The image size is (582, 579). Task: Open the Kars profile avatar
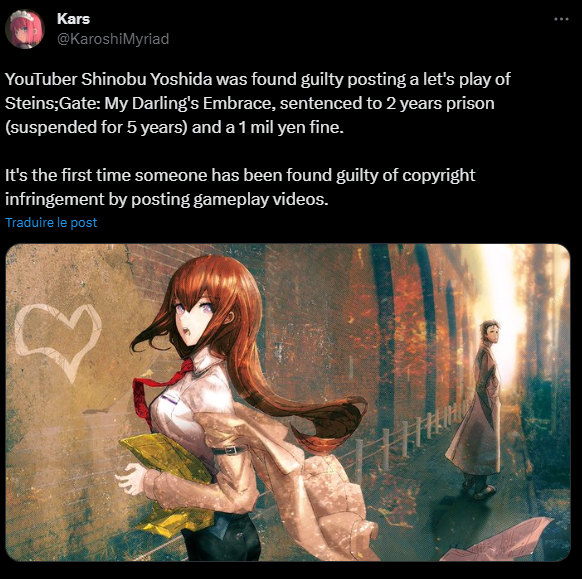24,29
